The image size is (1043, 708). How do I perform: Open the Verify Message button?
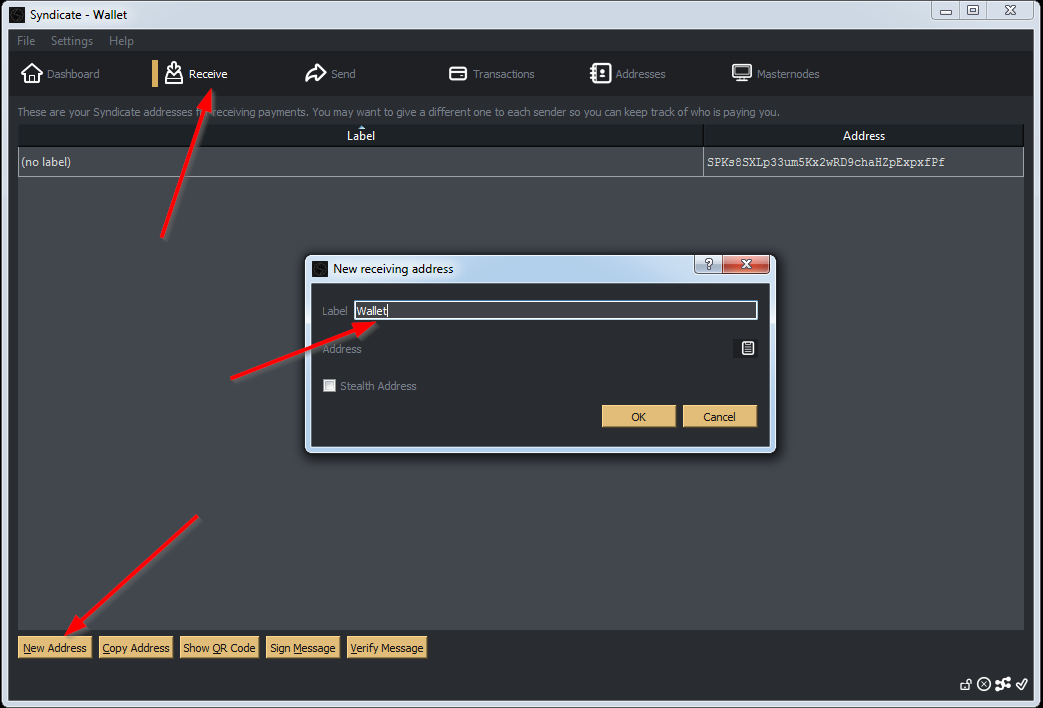(x=386, y=648)
